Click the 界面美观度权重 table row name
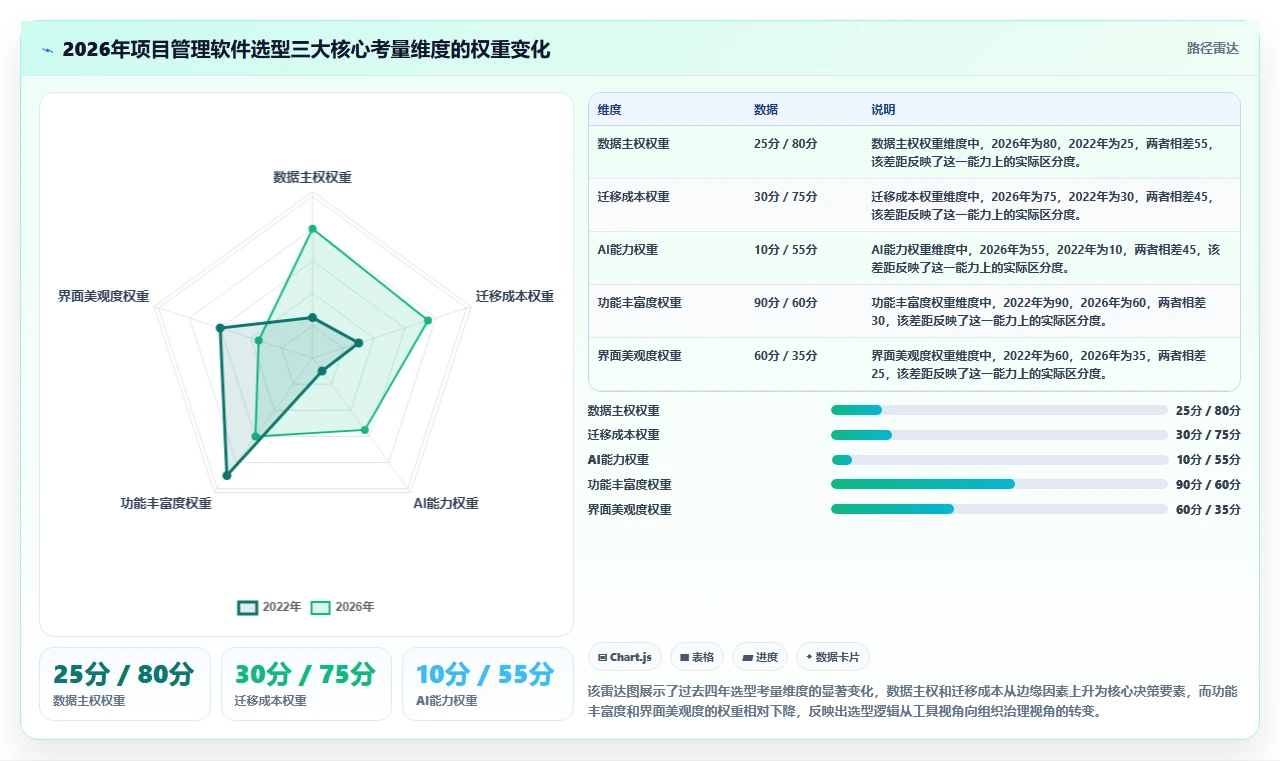The height and width of the screenshot is (761, 1280). [x=639, y=356]
